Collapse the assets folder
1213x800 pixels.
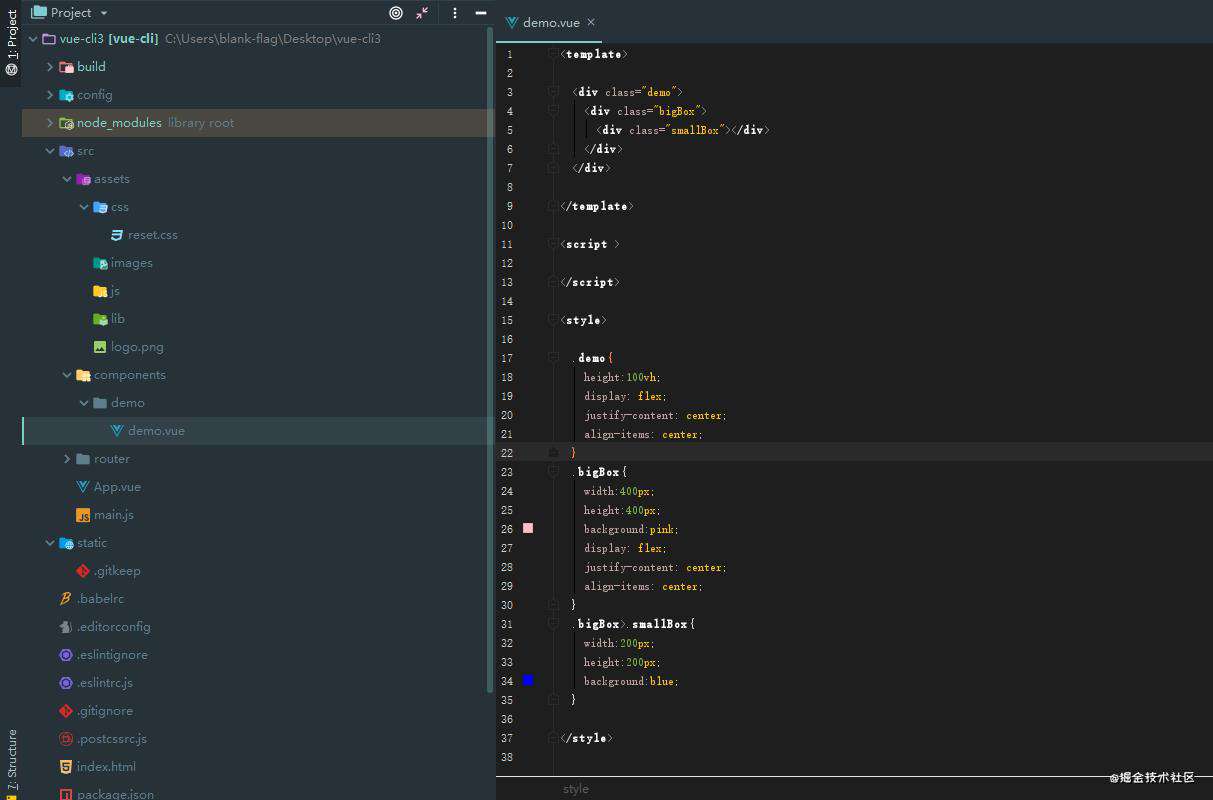pyautogui.click(x=67, y=179)
